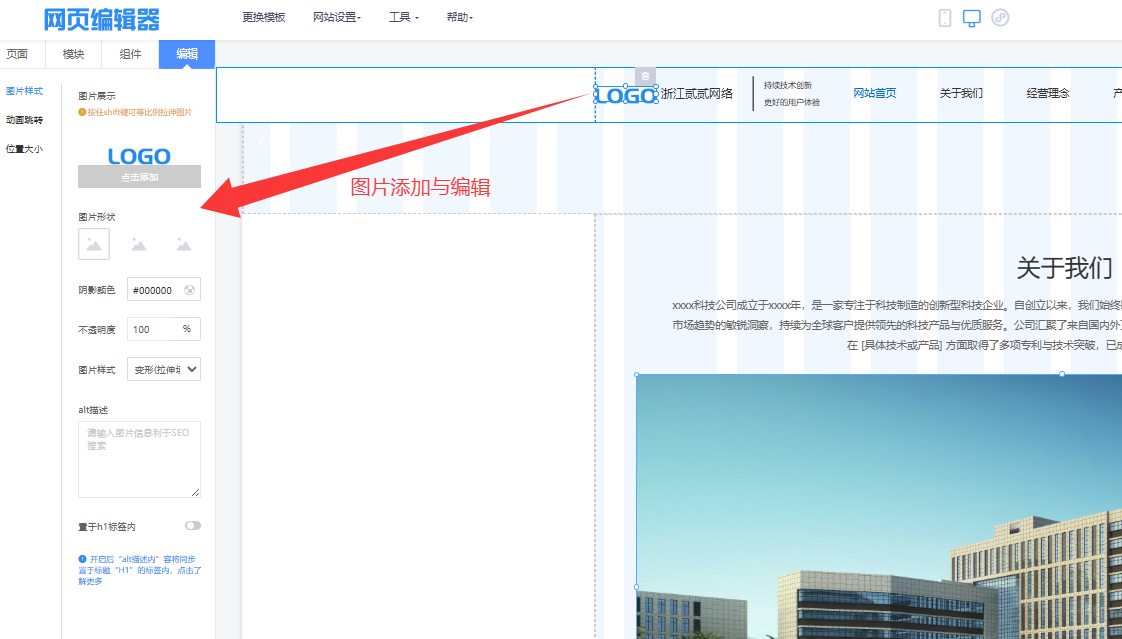The width and height of the screenshot is (1122, 639).
Task: Open the 网站设置 dropdown menu
Action: (x=337, y=18)
